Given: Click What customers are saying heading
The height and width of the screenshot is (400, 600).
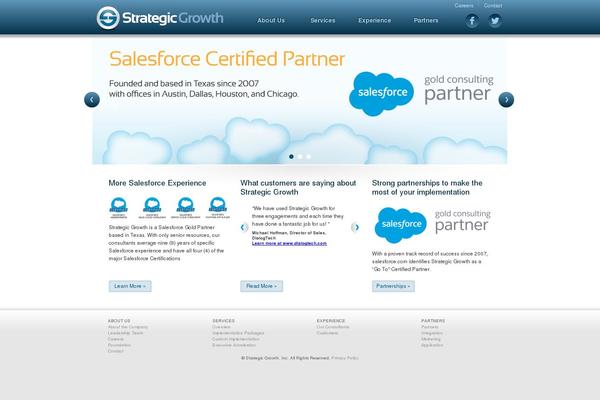Looking at the screenshot, I should point(298,188).
